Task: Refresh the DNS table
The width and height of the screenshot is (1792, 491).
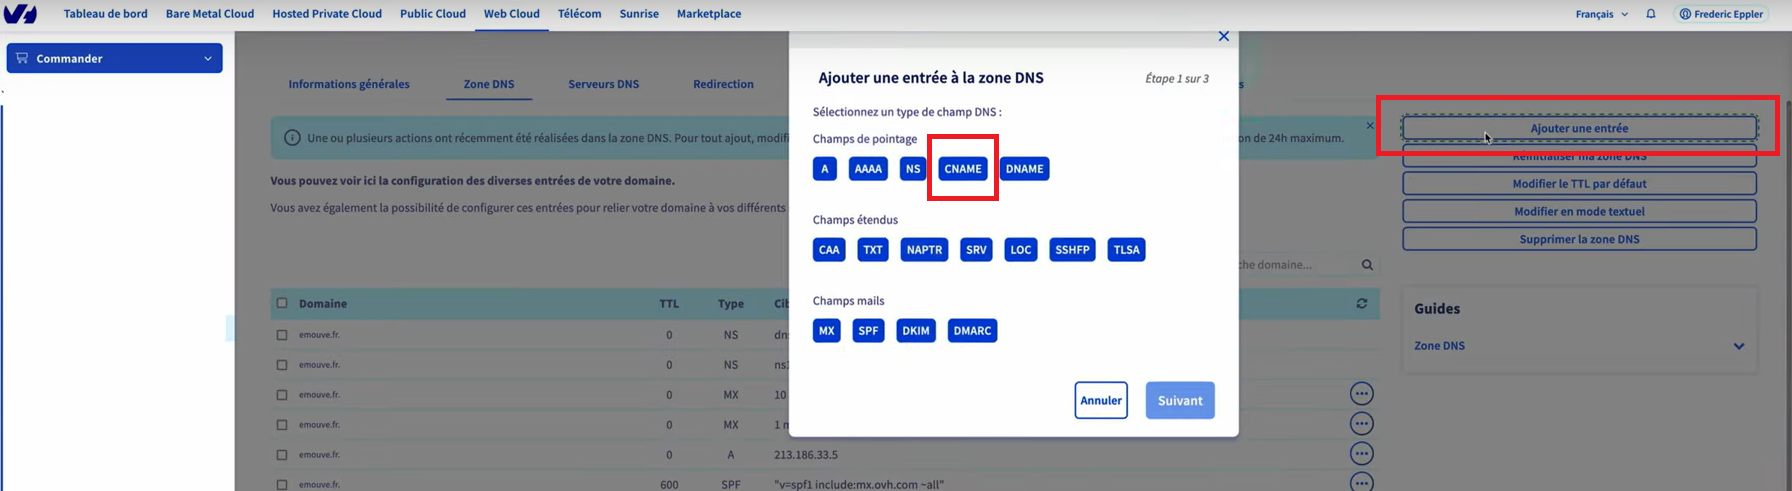Action: tap(1361, 303)
